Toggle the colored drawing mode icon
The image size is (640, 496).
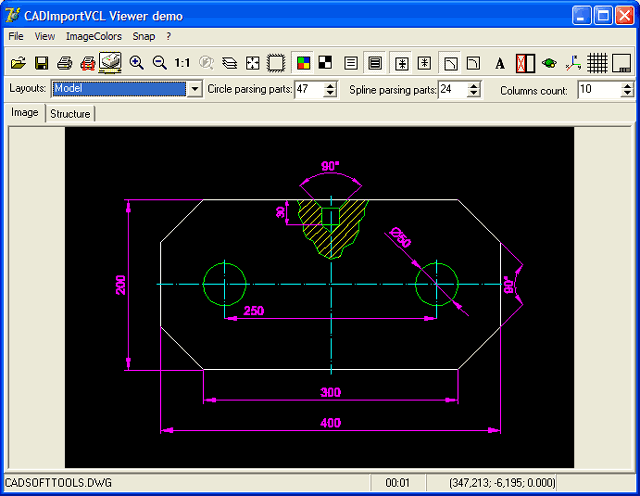pos(303,63)
